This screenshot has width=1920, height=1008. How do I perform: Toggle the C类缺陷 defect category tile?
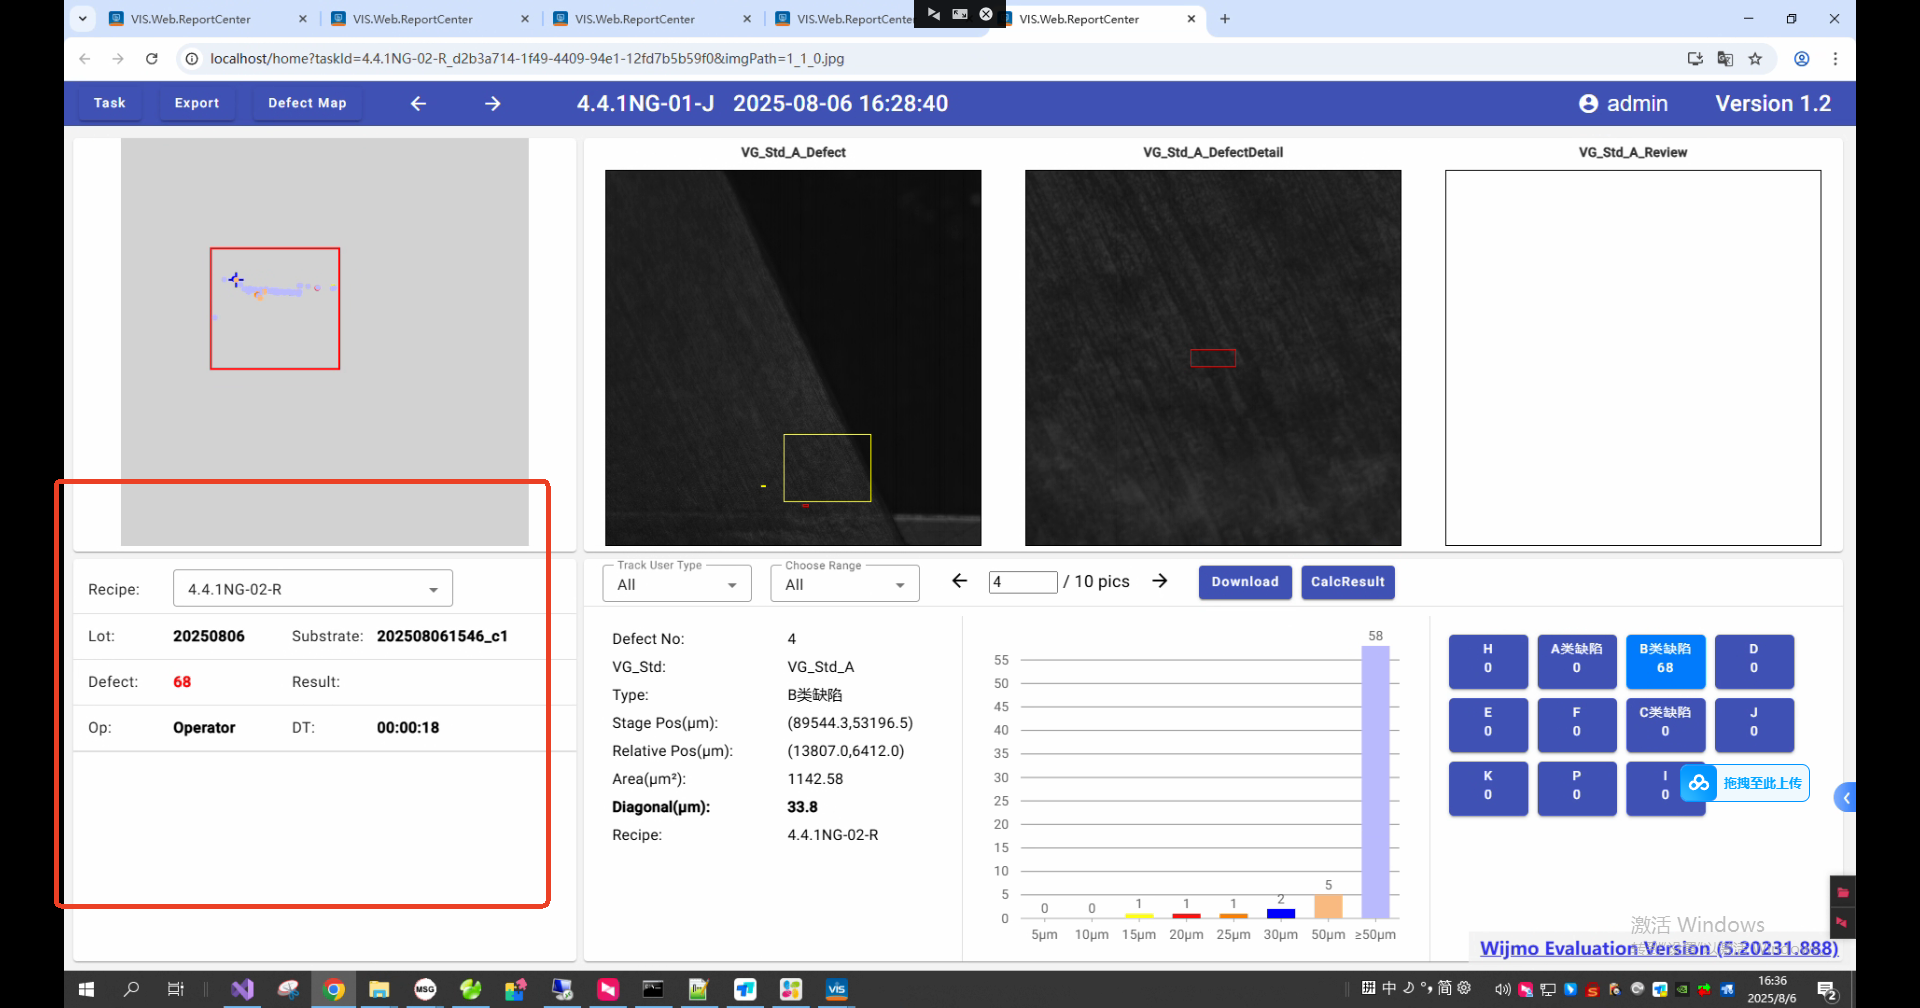point(1664,723)
